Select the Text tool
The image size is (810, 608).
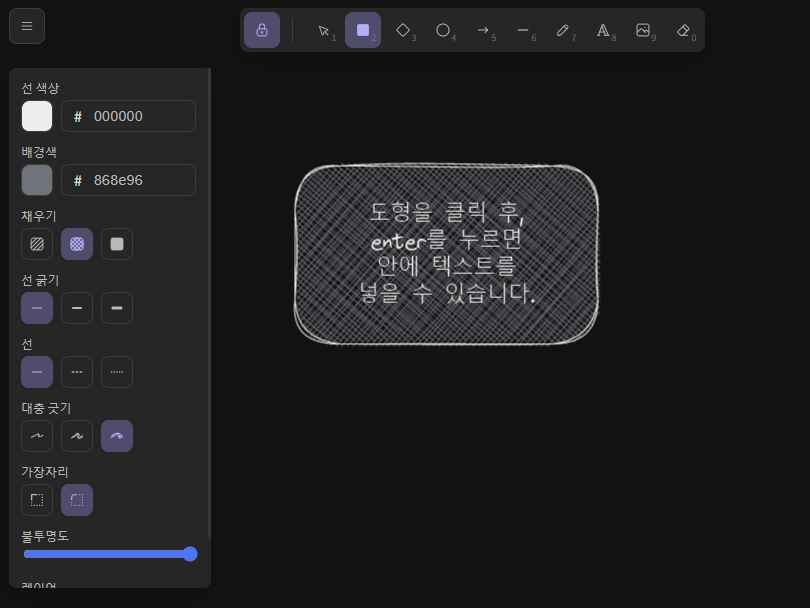604,30
